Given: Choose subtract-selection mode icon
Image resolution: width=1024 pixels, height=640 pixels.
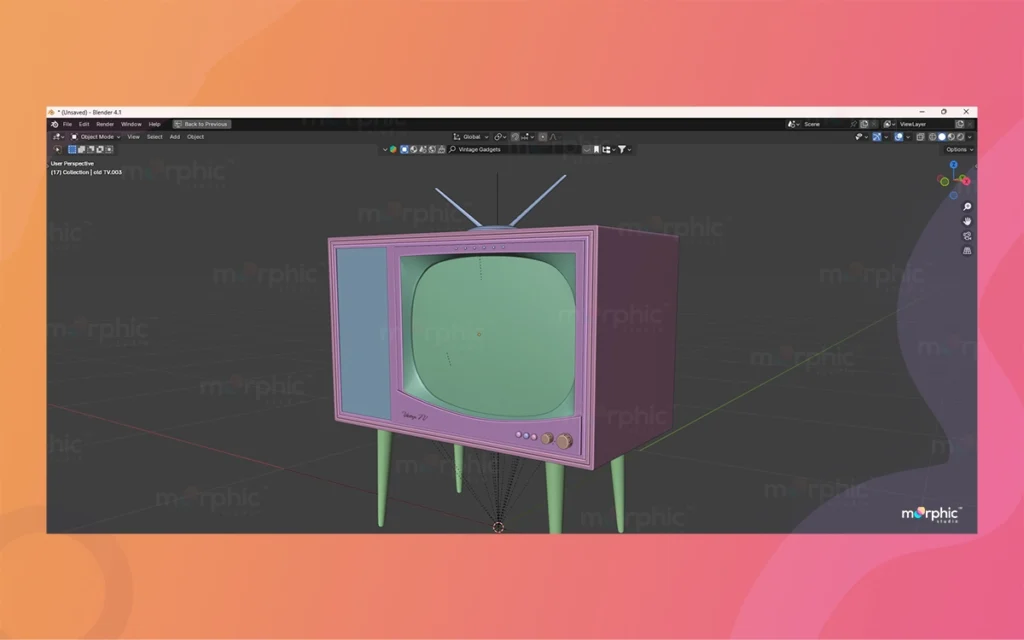Looking at the screenshot, I should pos(91,150).
